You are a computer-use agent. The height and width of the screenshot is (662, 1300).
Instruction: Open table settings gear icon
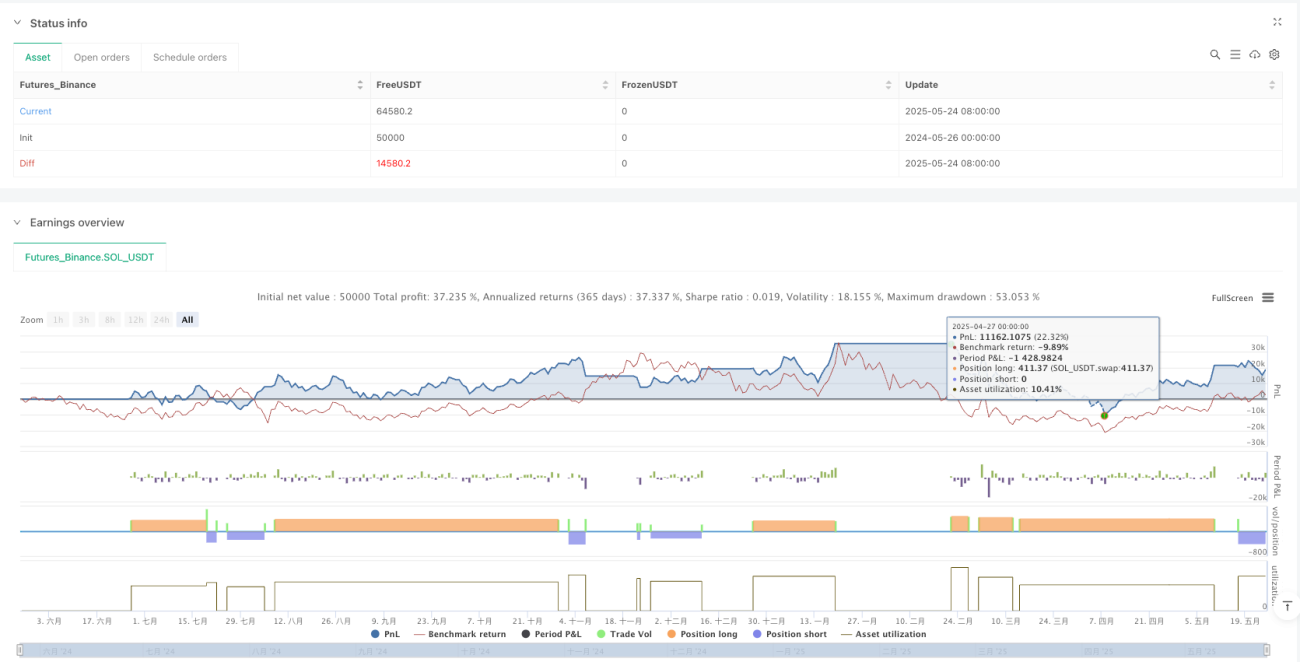(x=1274, y=55)
